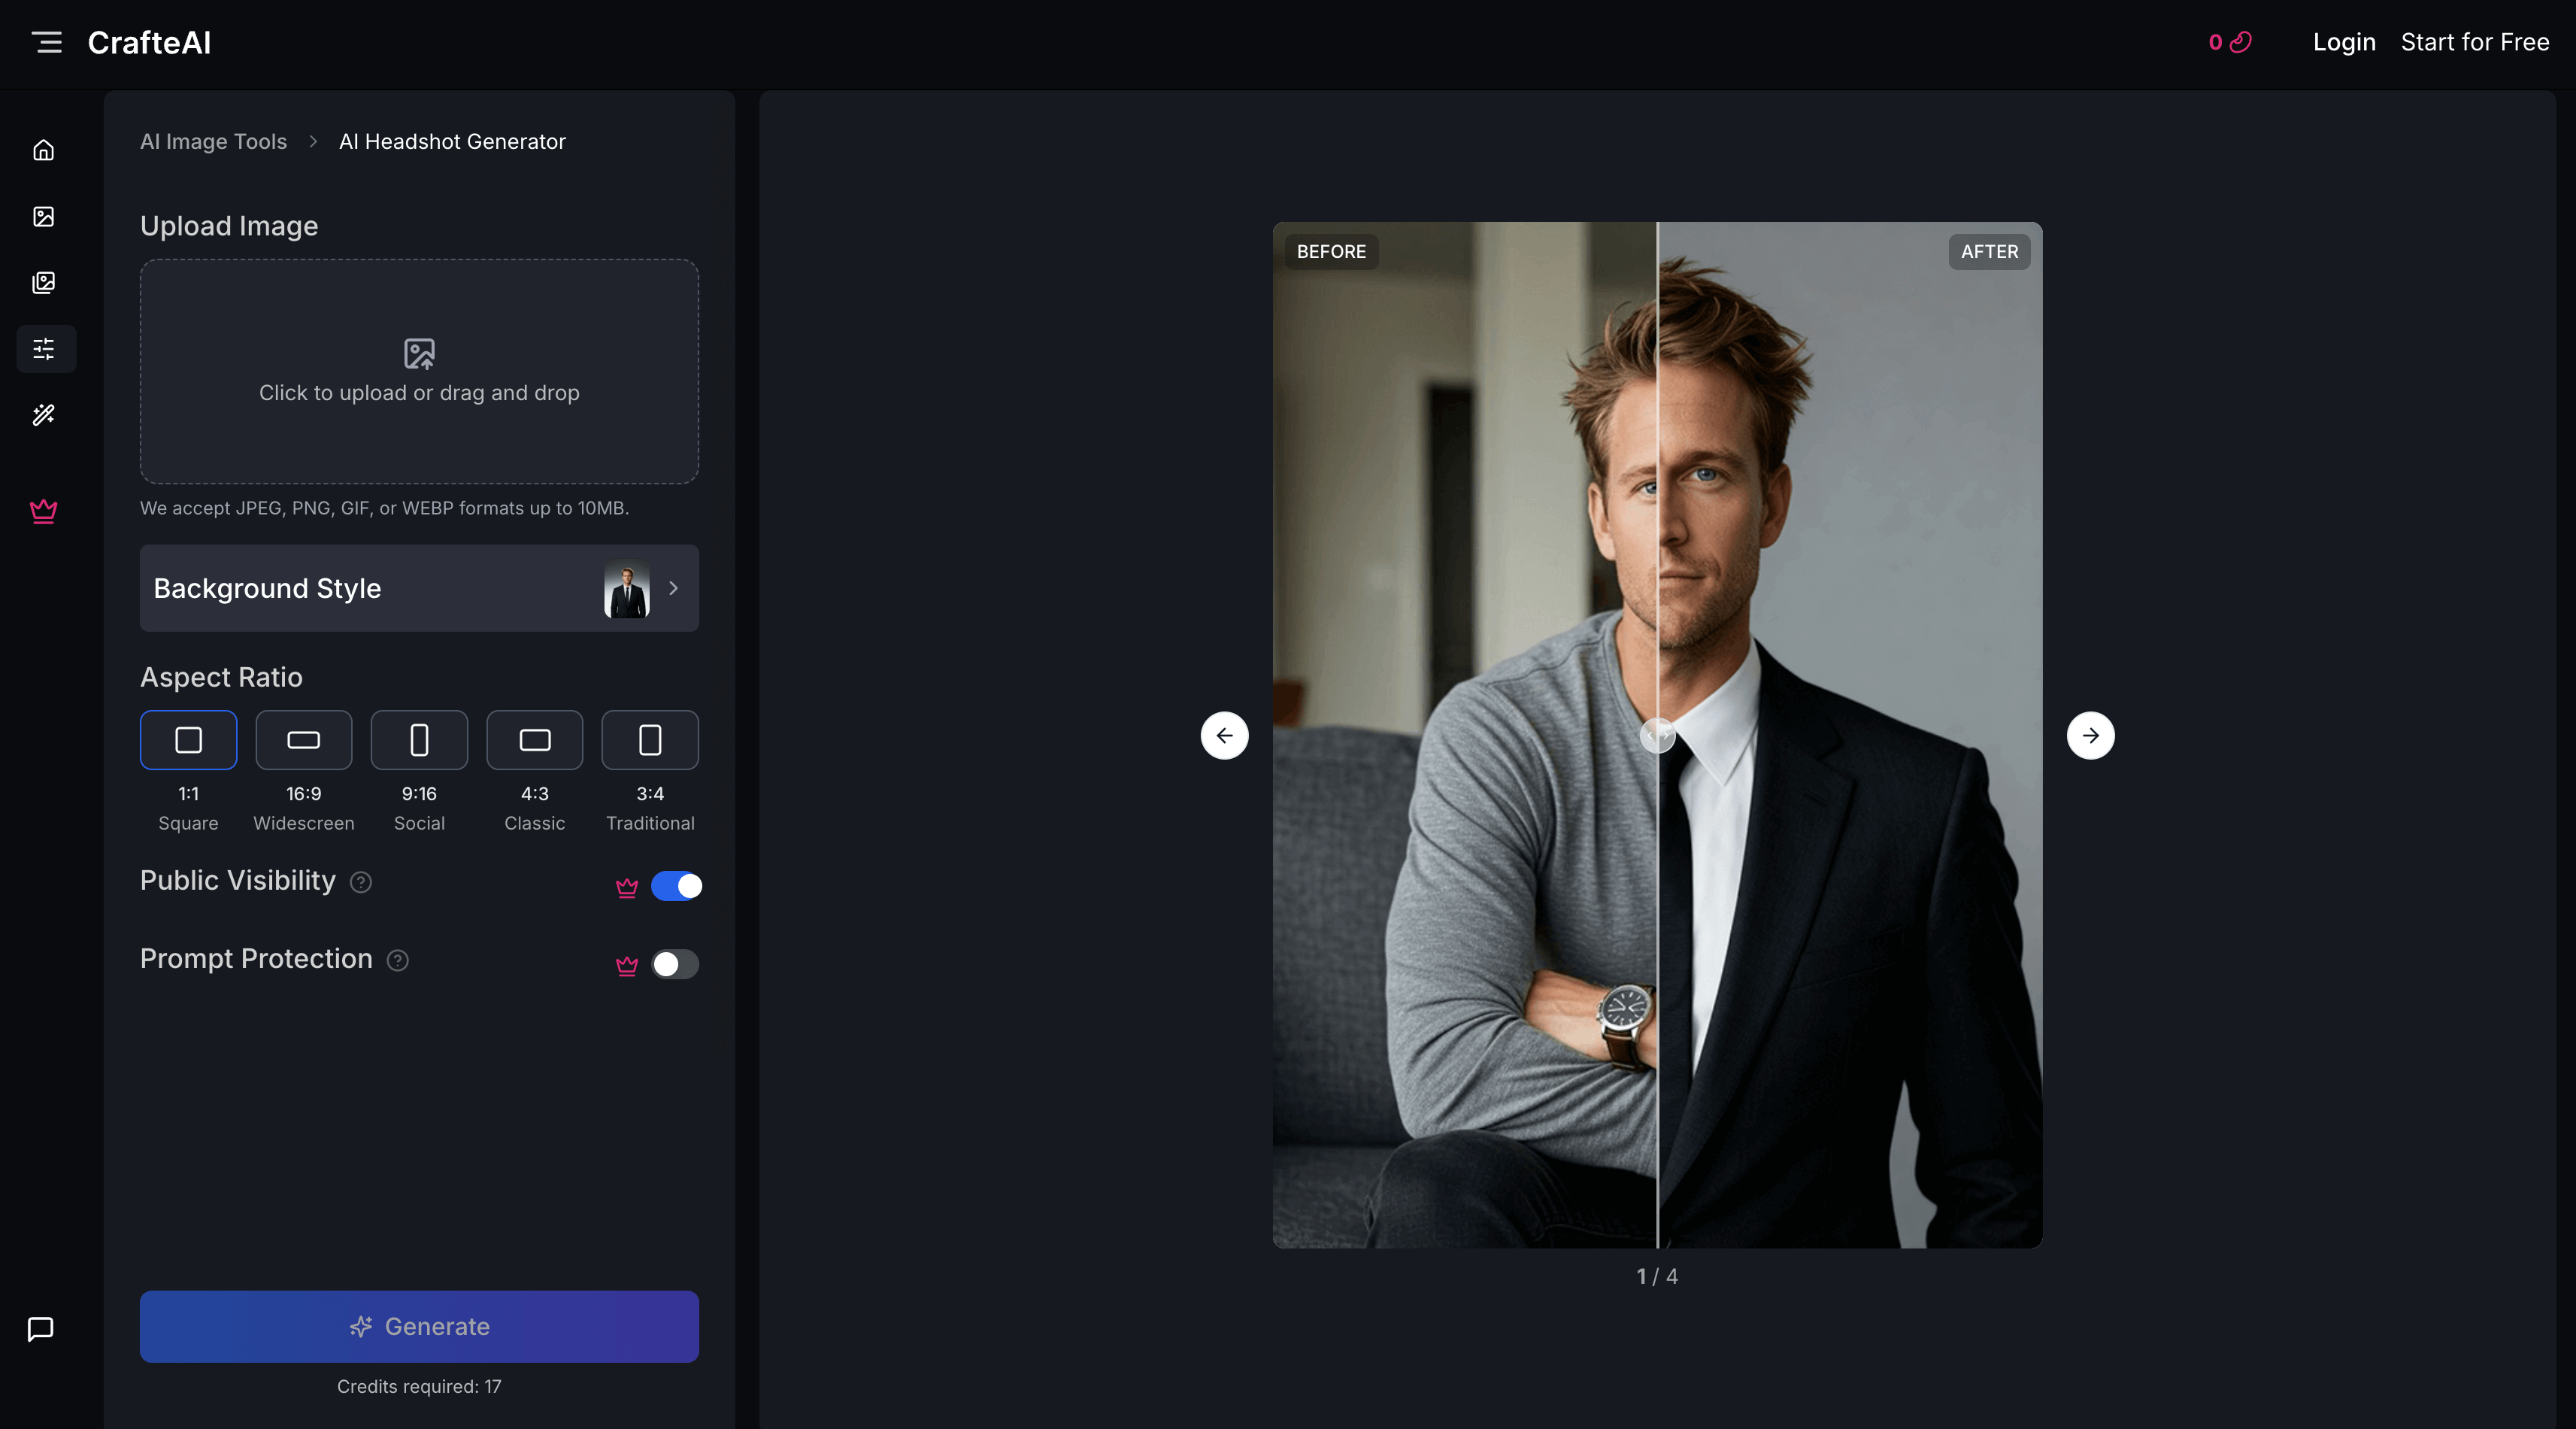This screenshot has width=2576, height=1429.
Task: Disable the Public Visibility toggle
Action: 677,886
